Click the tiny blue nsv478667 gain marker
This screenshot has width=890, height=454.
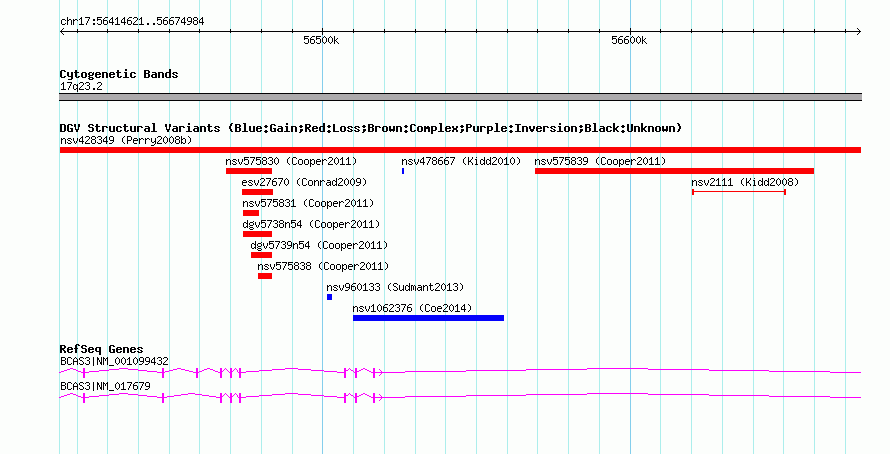(x=403, y=171)
